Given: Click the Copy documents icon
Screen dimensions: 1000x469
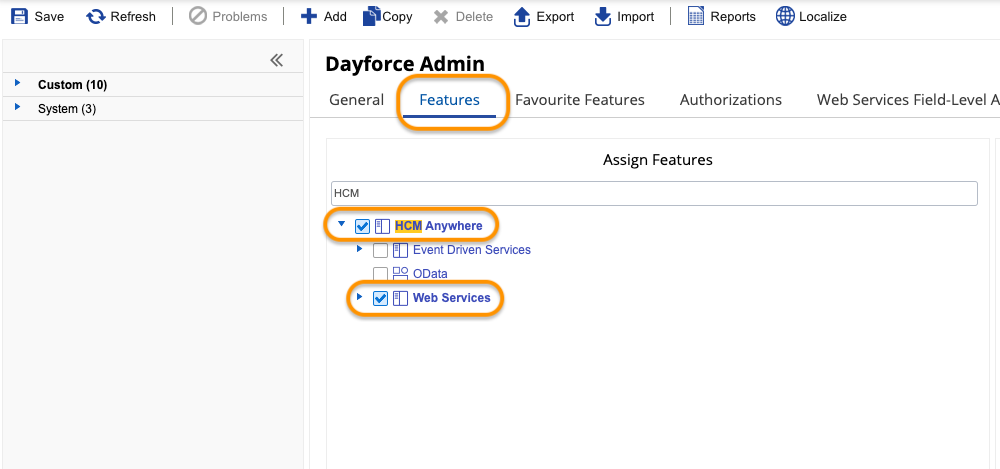Looking at the screenshot, I should click(x=372, y=17).
